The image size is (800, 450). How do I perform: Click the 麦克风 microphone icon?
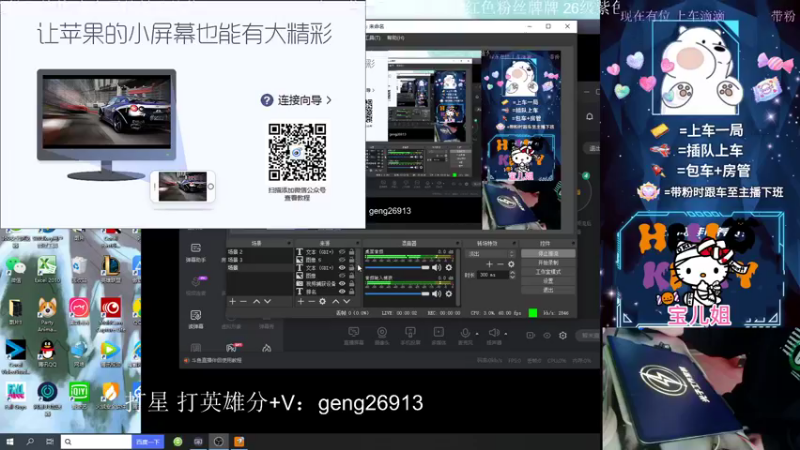465,335
